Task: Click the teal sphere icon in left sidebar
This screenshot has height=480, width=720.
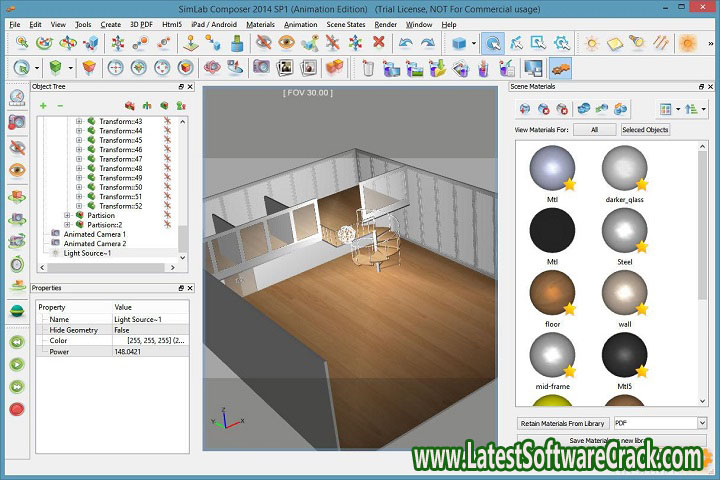Action: 17,311
